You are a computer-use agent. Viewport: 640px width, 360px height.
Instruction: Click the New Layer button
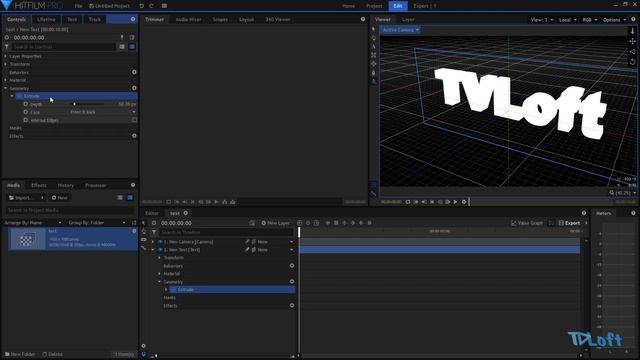[x=275, y=223]
